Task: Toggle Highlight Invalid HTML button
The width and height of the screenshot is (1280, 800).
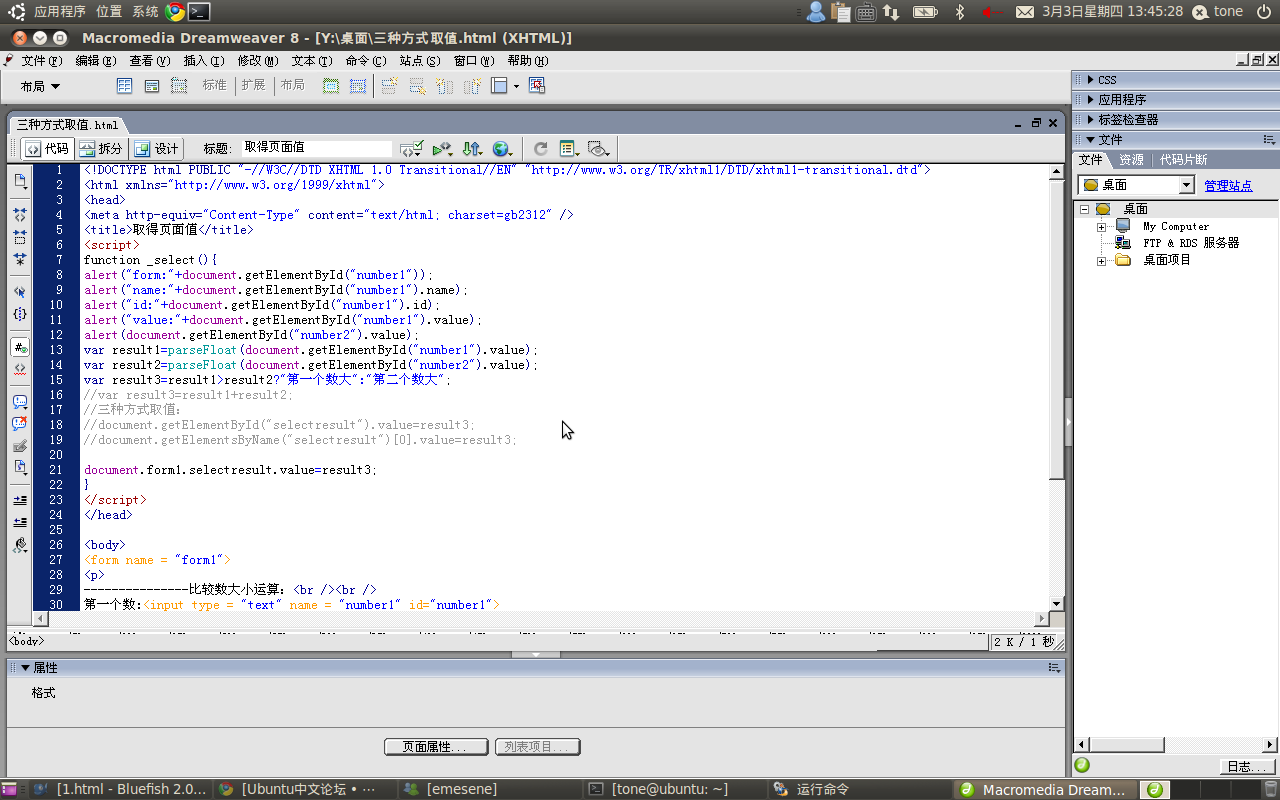Action: click(20, 369)
